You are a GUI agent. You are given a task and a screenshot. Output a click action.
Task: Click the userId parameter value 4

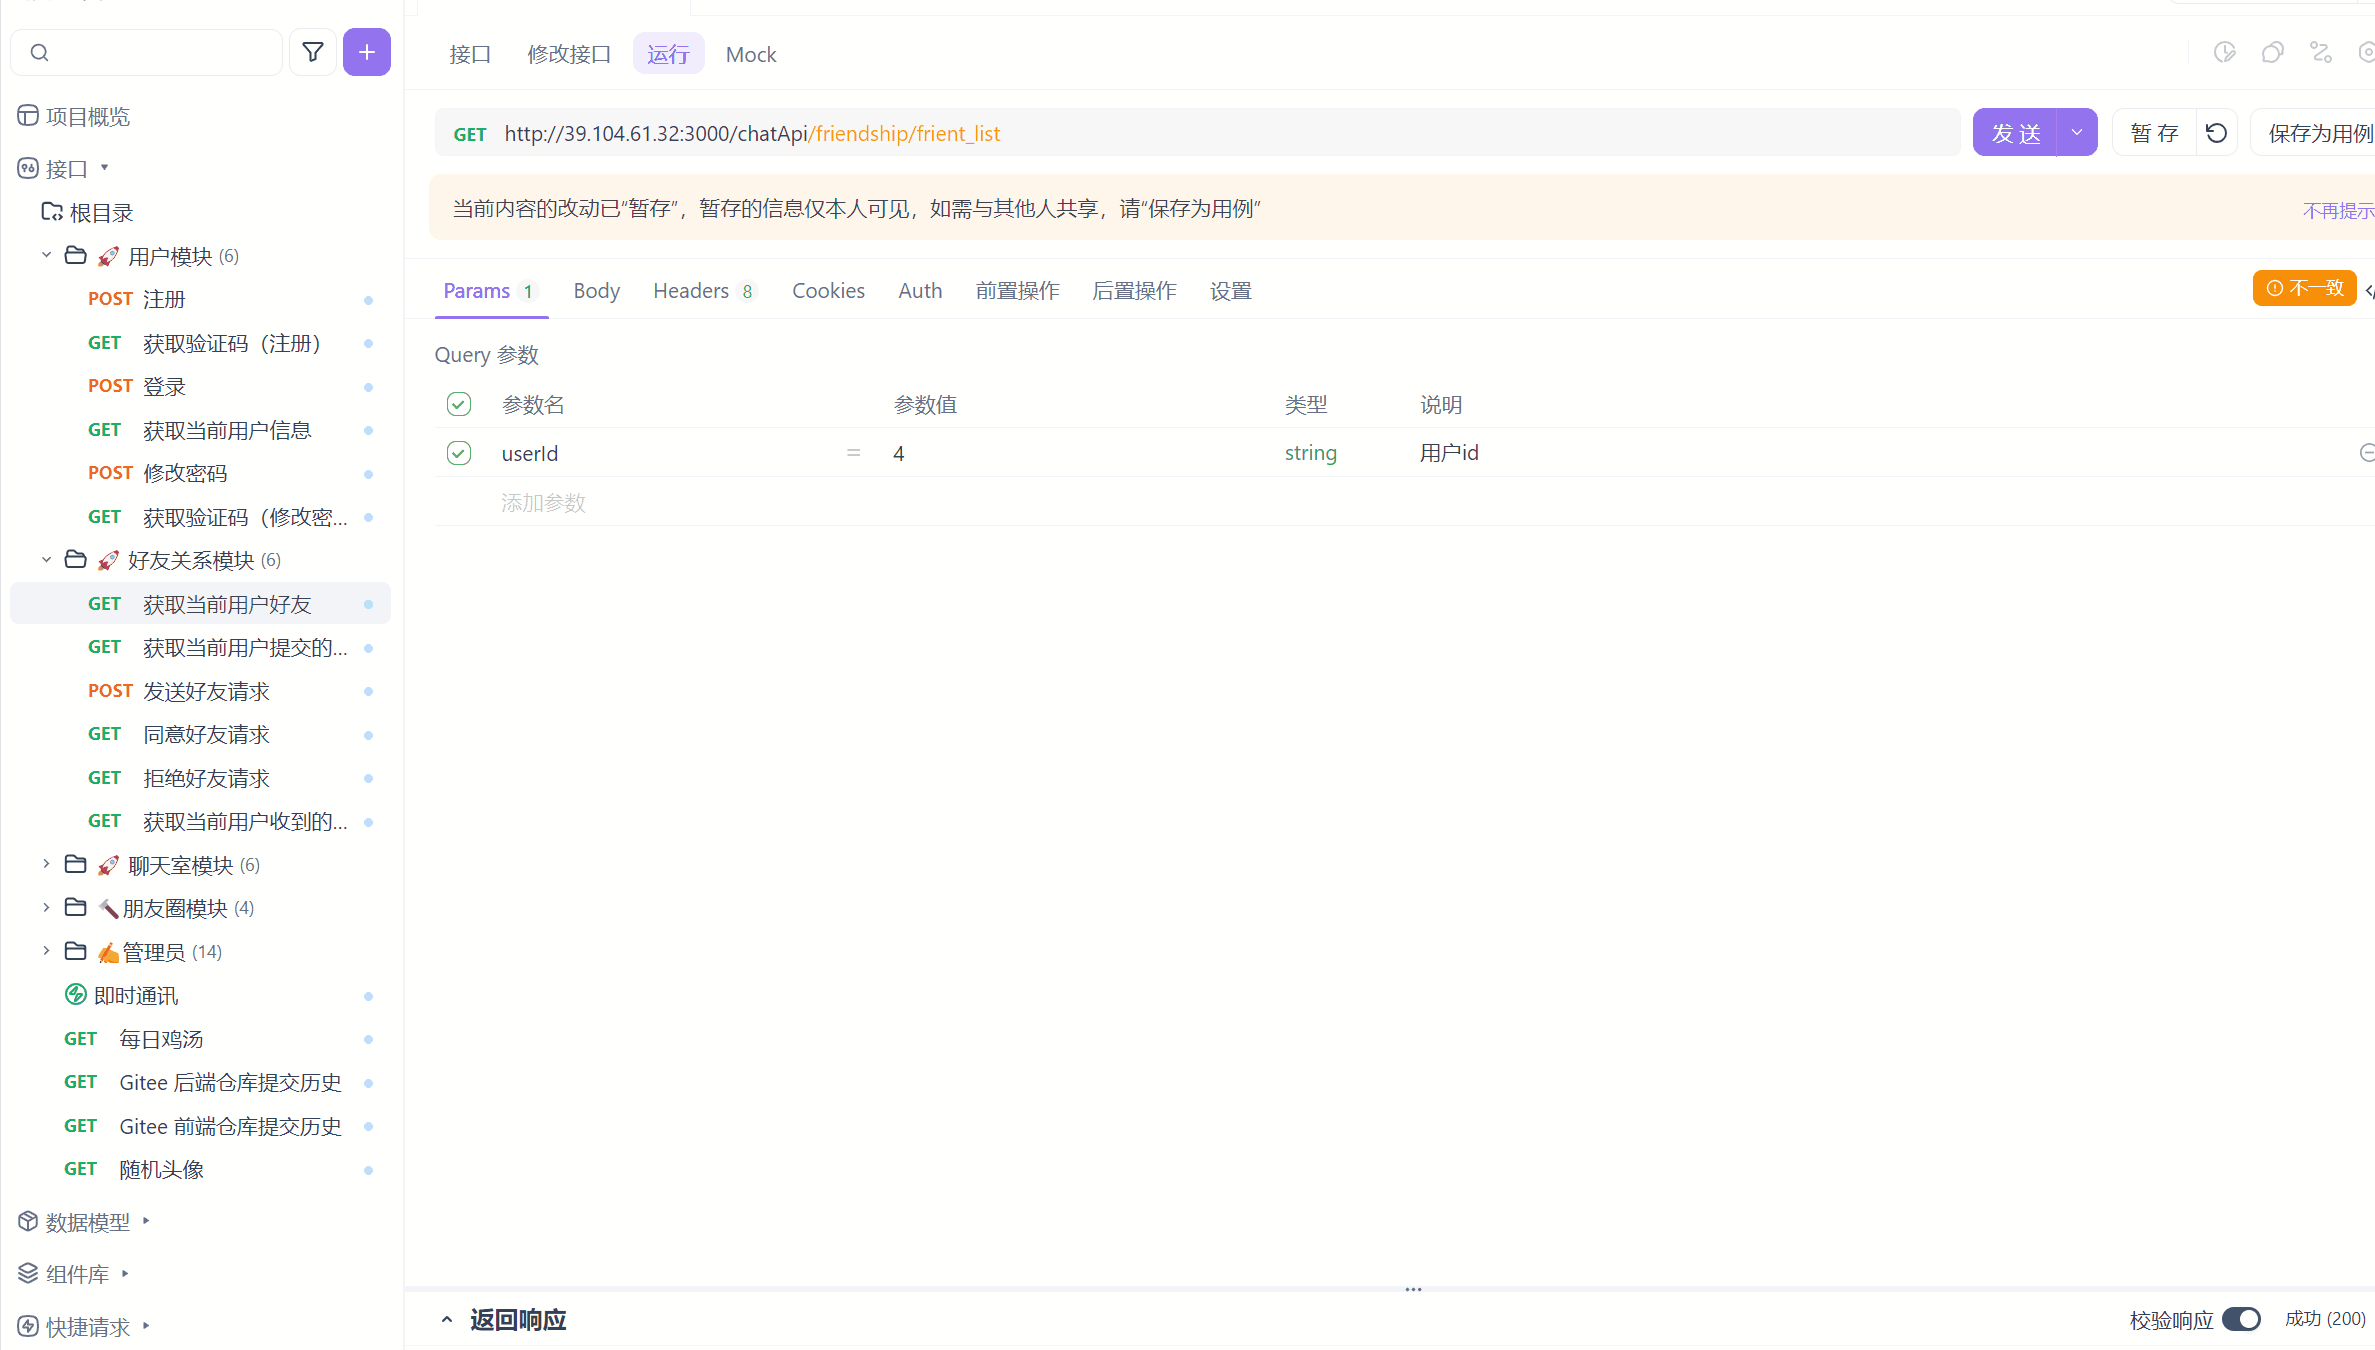coord(899,454)
